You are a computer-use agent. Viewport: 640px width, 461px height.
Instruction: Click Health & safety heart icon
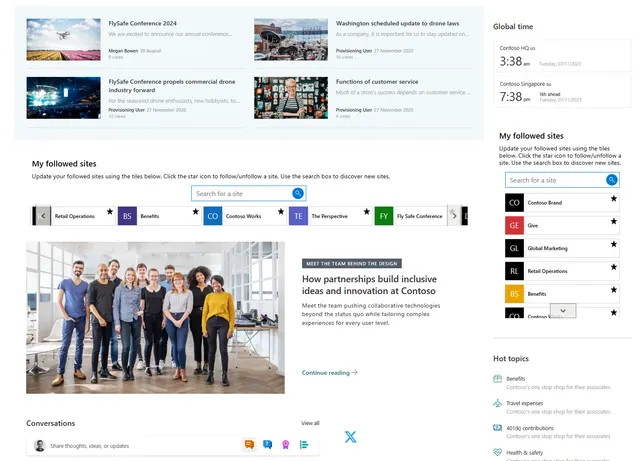point(497,452)
